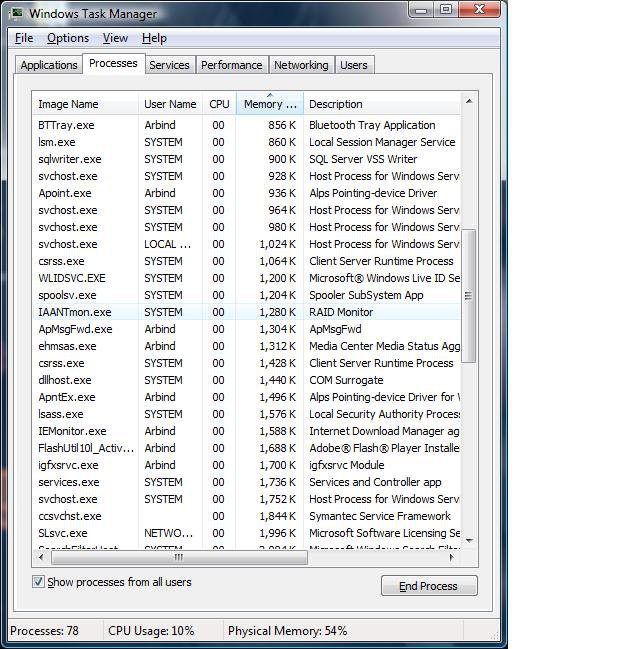640x649 pixels.
Task: Select svchost.exe using 928 K
Action: point(246,176)
